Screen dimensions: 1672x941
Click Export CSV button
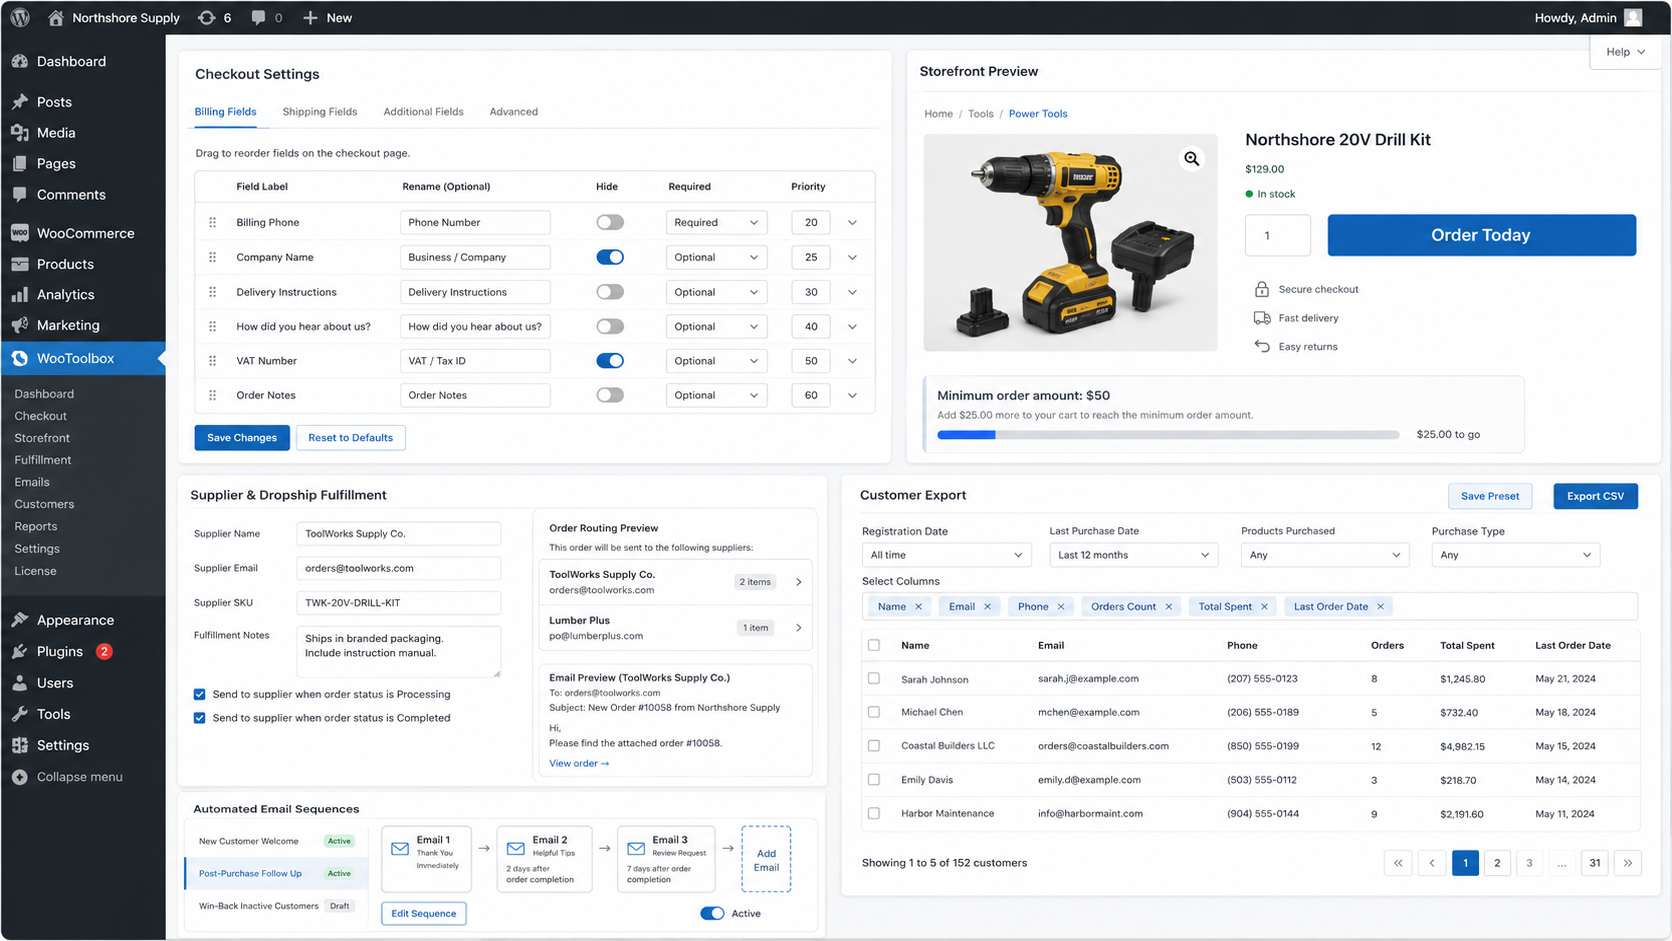point(1595,496)
